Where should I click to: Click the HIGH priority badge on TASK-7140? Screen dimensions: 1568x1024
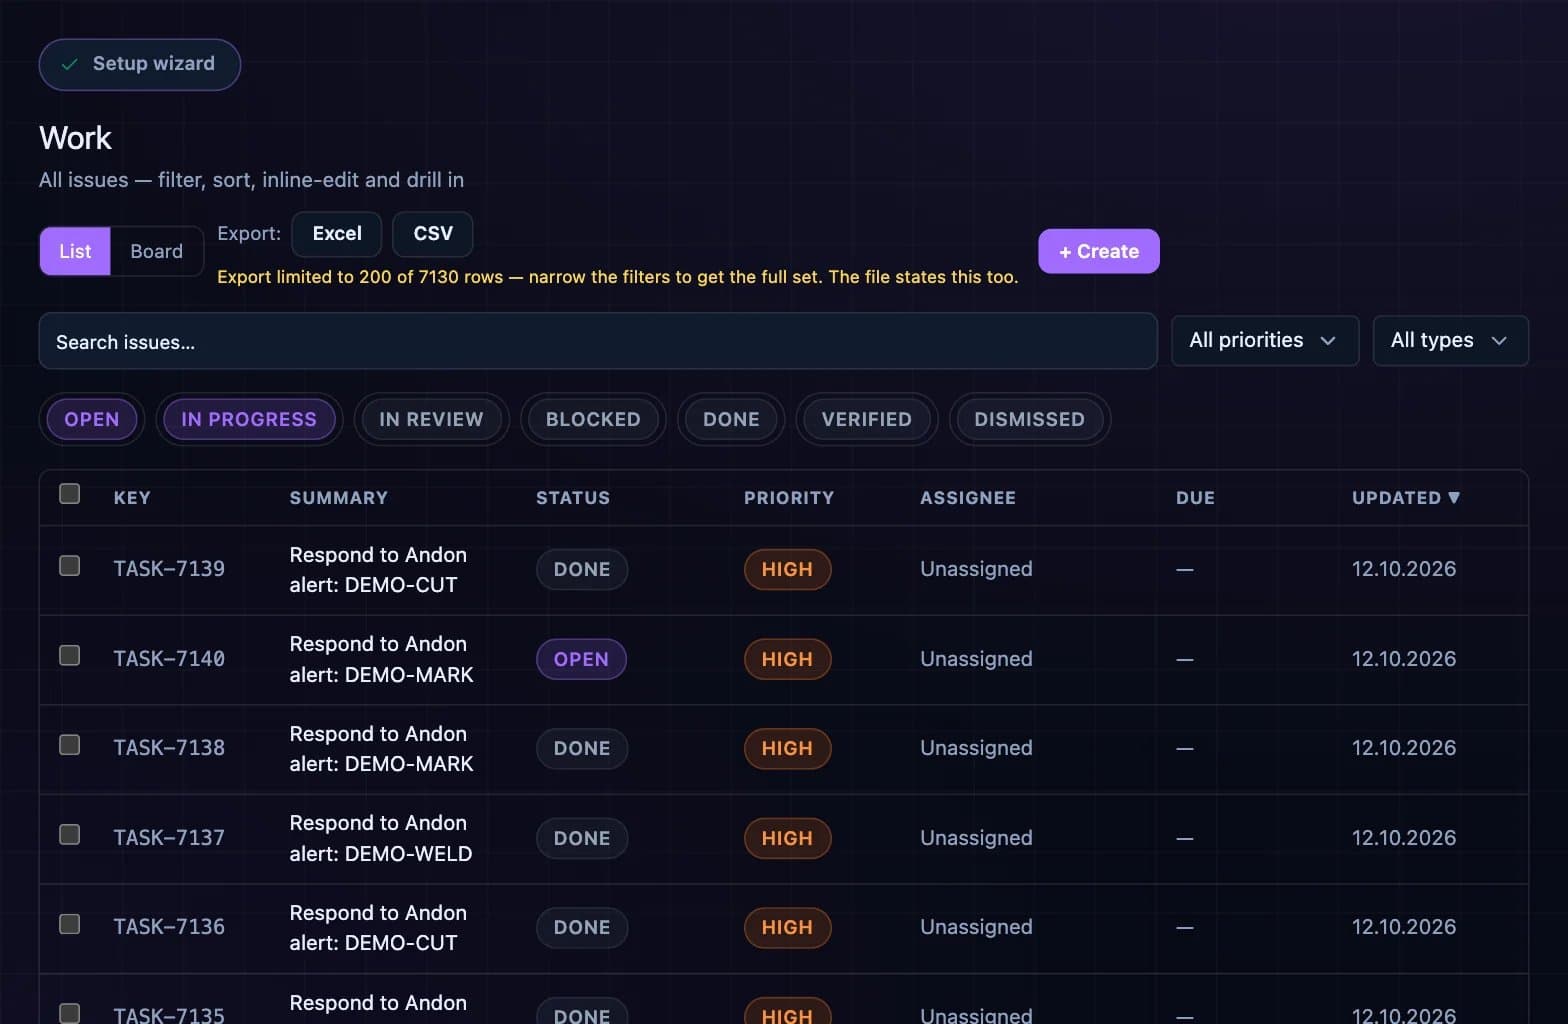point(787,659)
